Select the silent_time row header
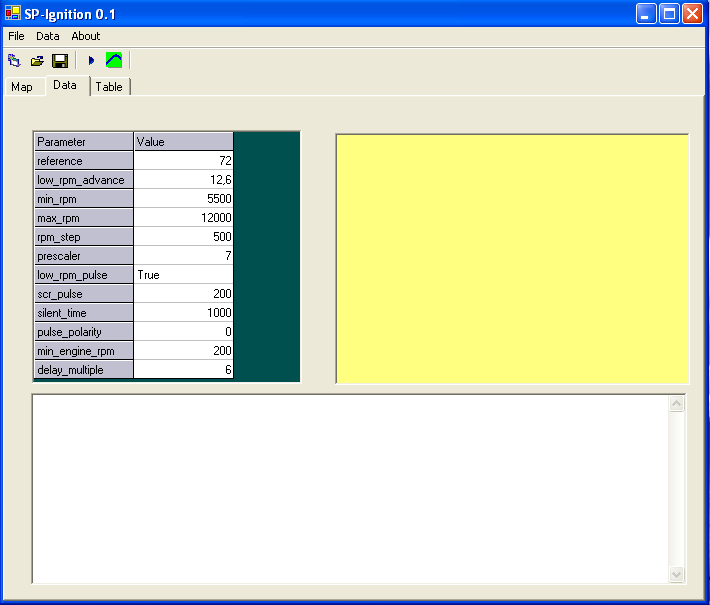Image resolution: width=710 pixels, height=605 pixels. tap(84, 313)
